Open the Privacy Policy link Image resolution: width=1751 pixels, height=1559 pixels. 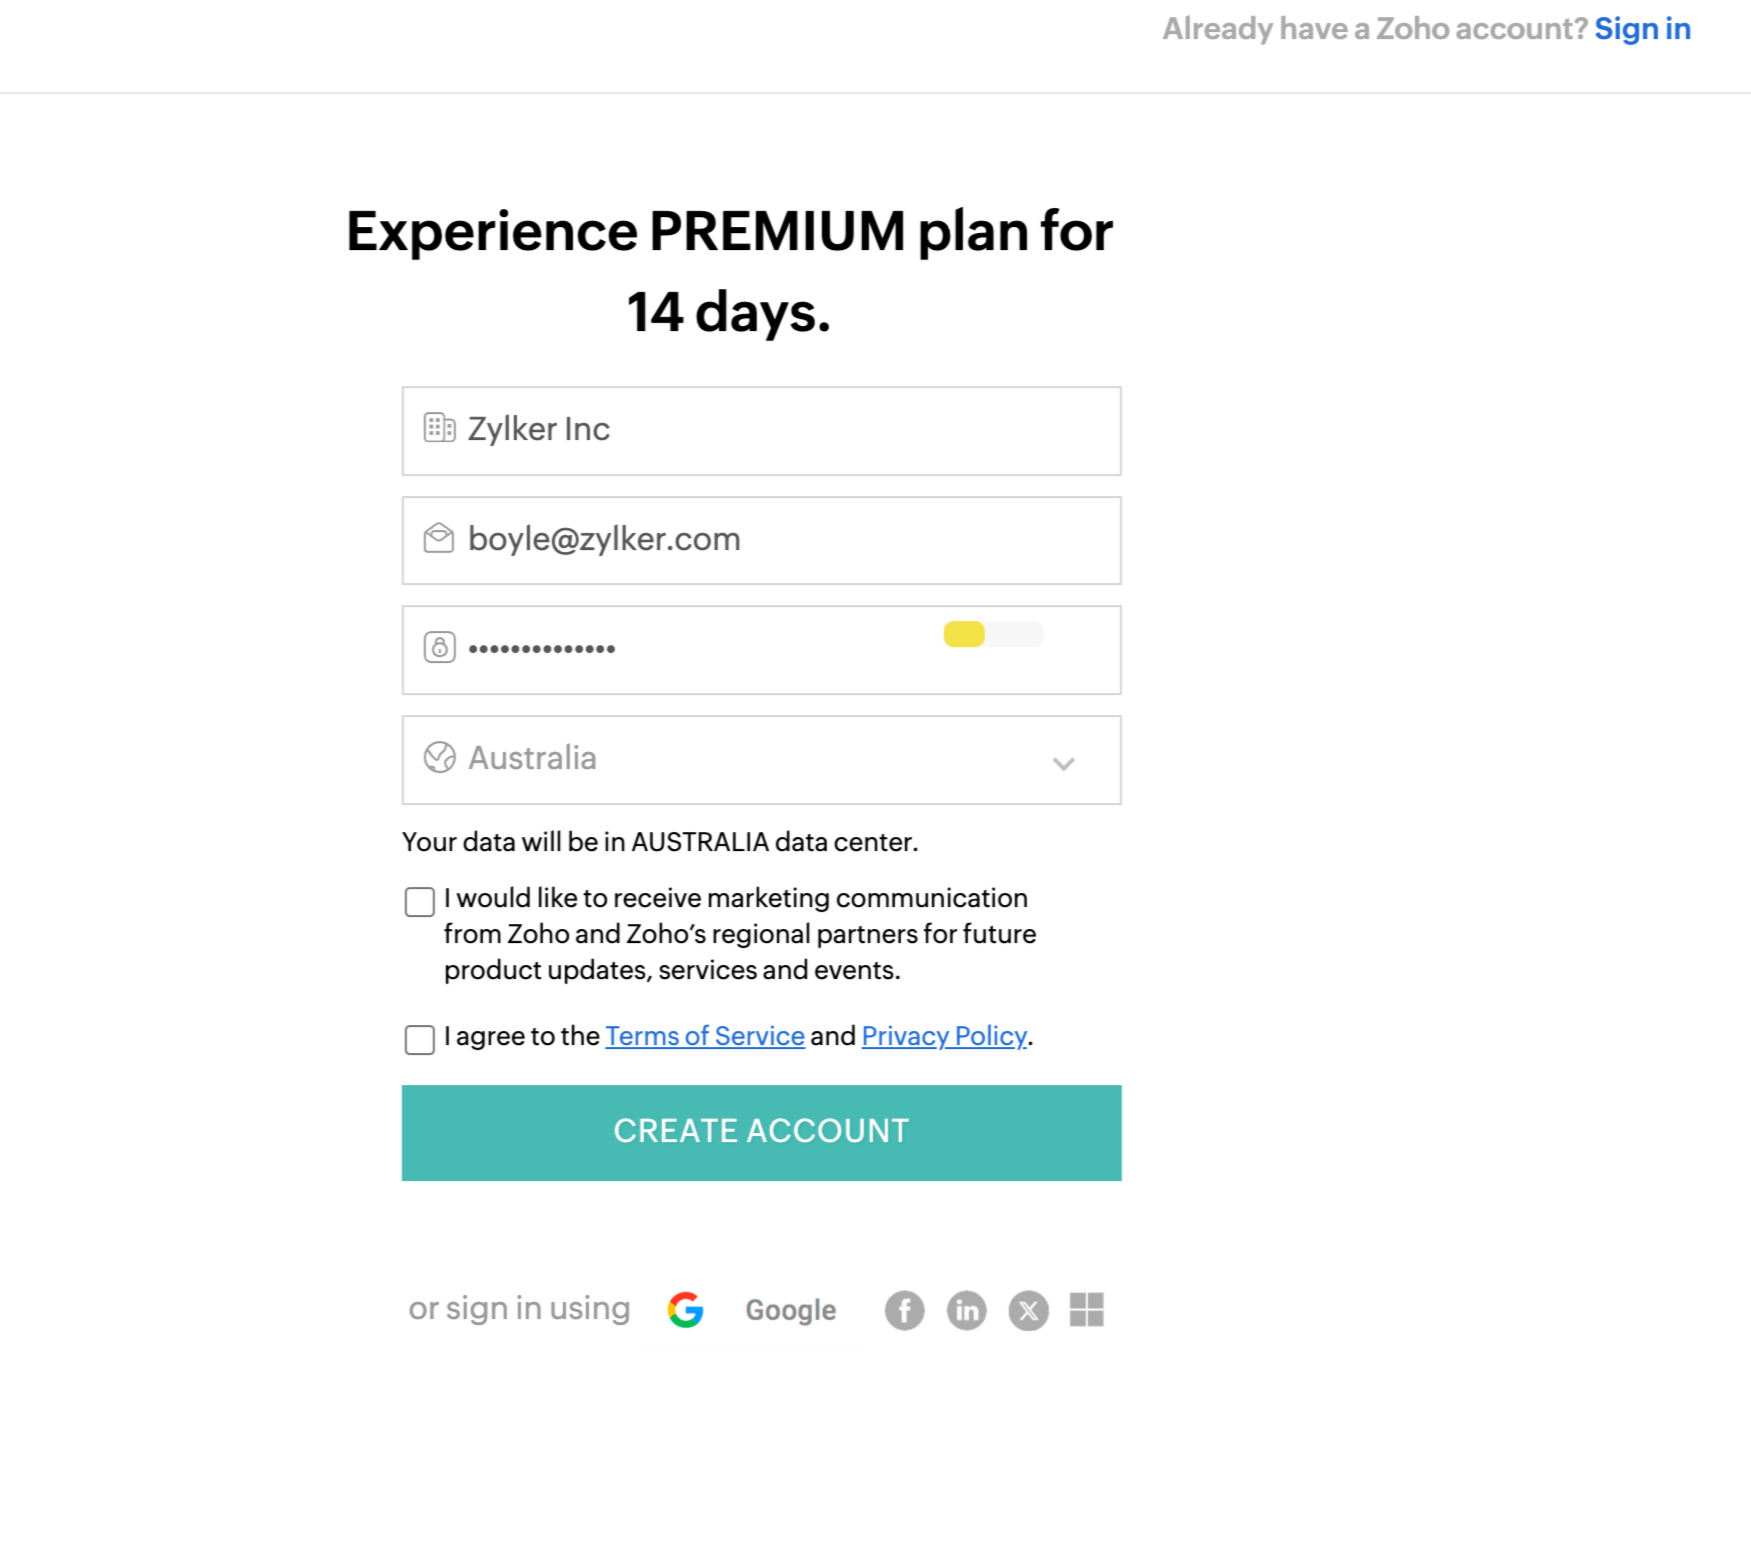pos(944,1036)
